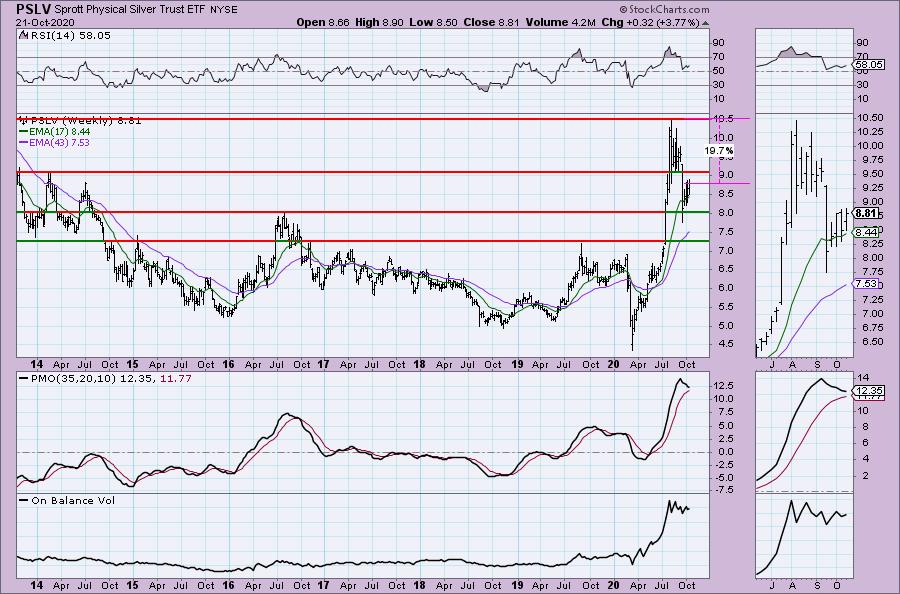This screenshot has height=594, width=900.
Task: Click the On Balance Vol legend label
Action: (x=67, y=500)
